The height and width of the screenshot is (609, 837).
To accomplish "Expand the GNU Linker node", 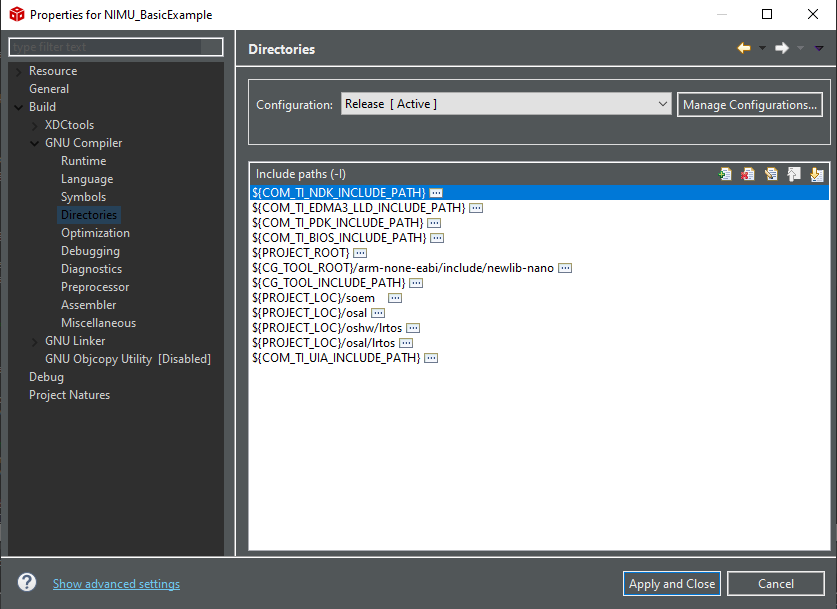I will pos(35,341).
